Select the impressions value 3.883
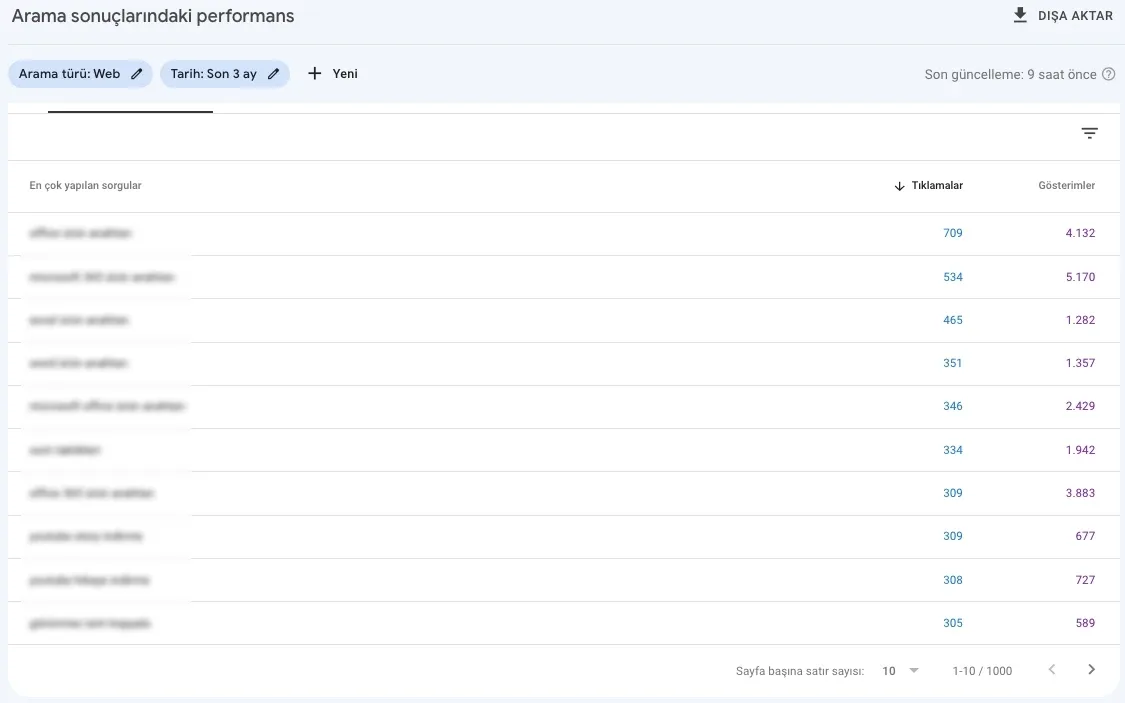1125x703 pixels. 1081,493
